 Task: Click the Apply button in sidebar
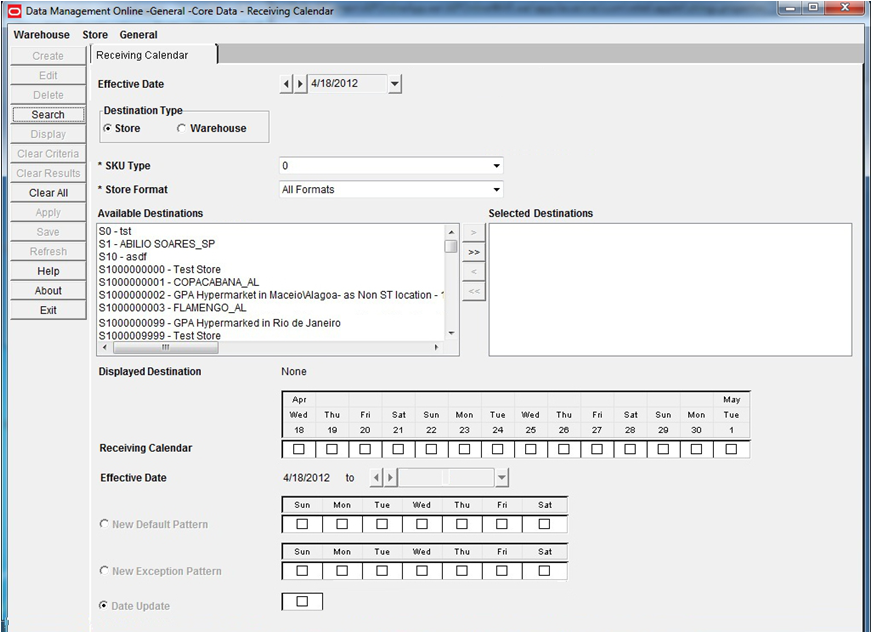48,212
